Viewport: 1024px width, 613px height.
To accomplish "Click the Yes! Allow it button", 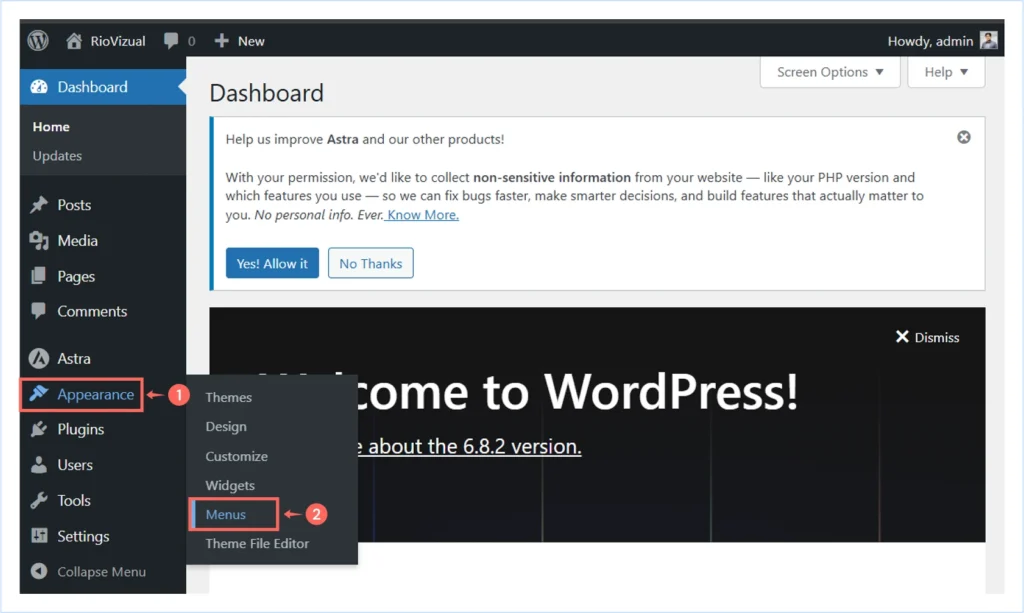I will click(x=272, y=263).
